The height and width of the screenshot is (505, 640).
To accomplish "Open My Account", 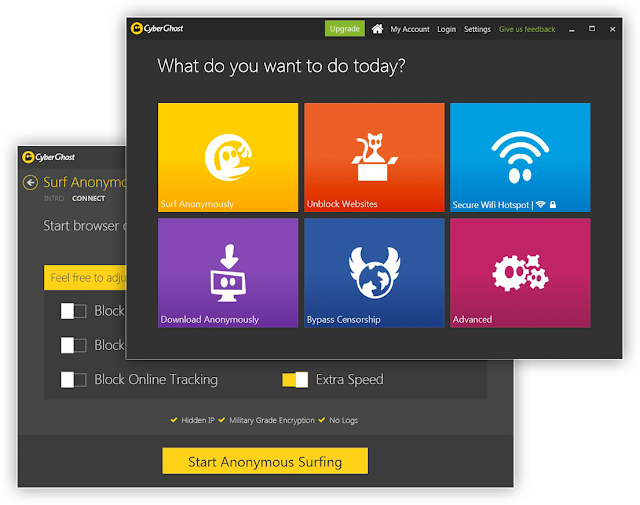I will click(x=410, y=29).
